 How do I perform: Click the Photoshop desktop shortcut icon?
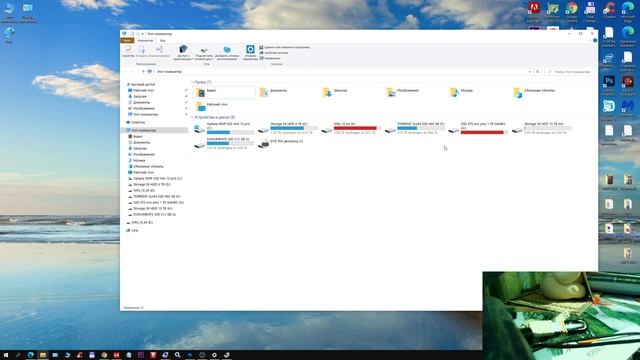[x=609, y=81]
